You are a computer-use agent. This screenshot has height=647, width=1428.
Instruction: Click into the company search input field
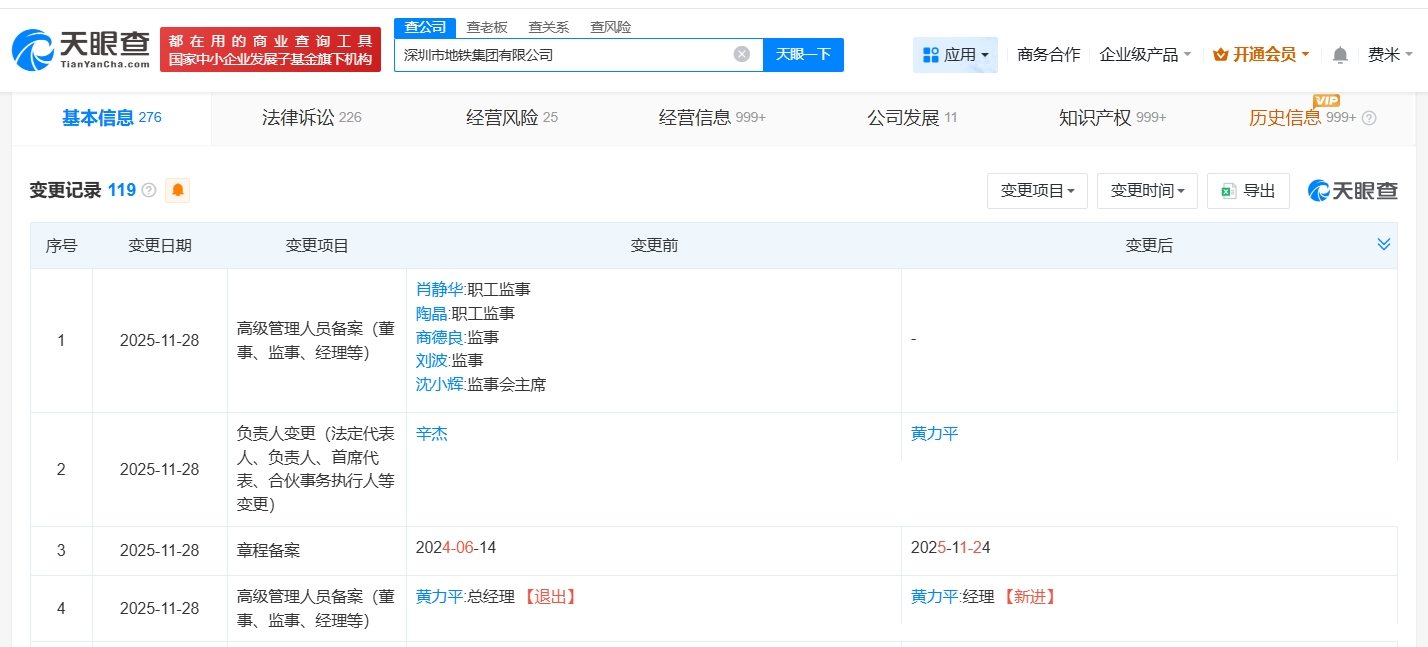[565, 55]
